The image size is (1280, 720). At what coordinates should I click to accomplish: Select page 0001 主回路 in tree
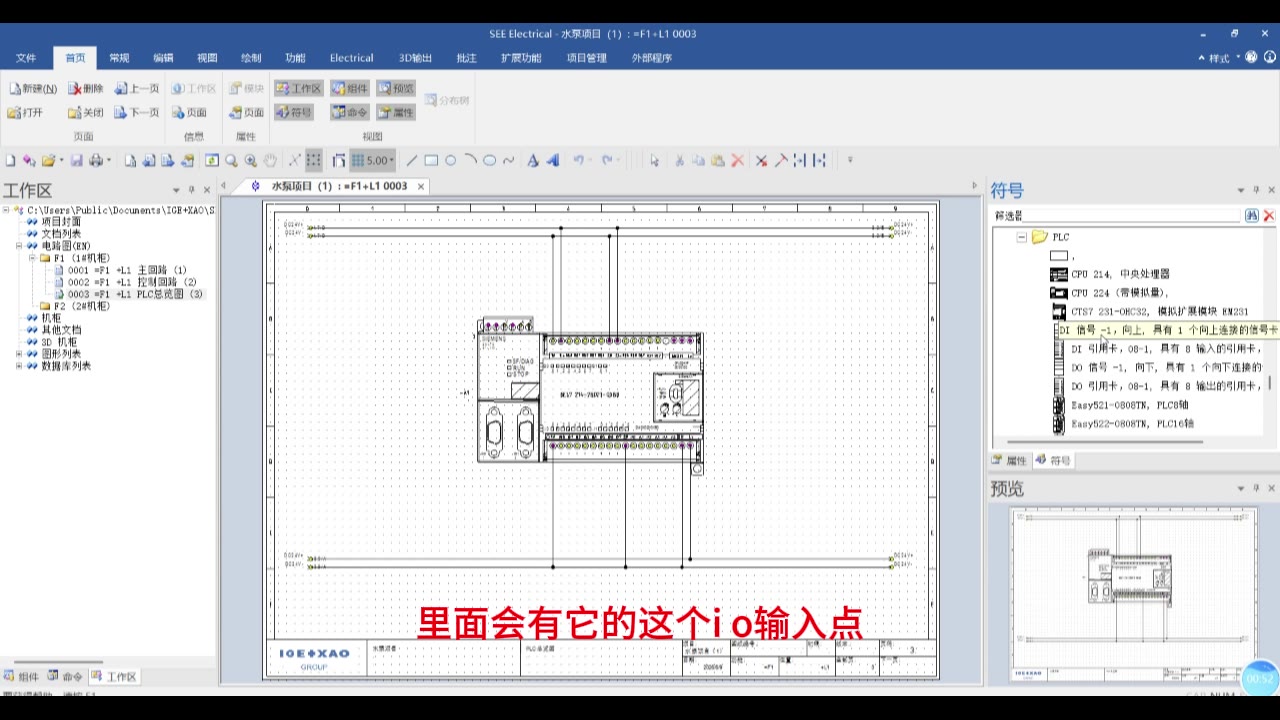127,270
